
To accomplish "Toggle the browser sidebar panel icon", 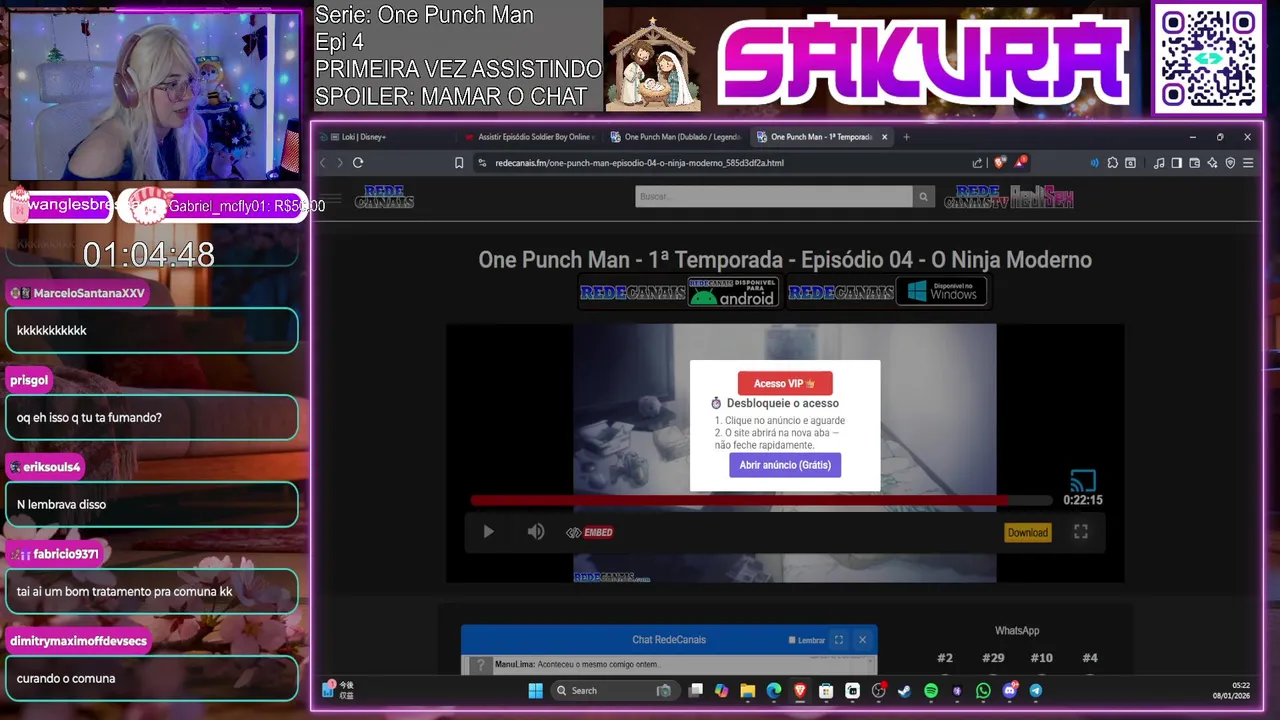I will click(x=1177, y=163).
